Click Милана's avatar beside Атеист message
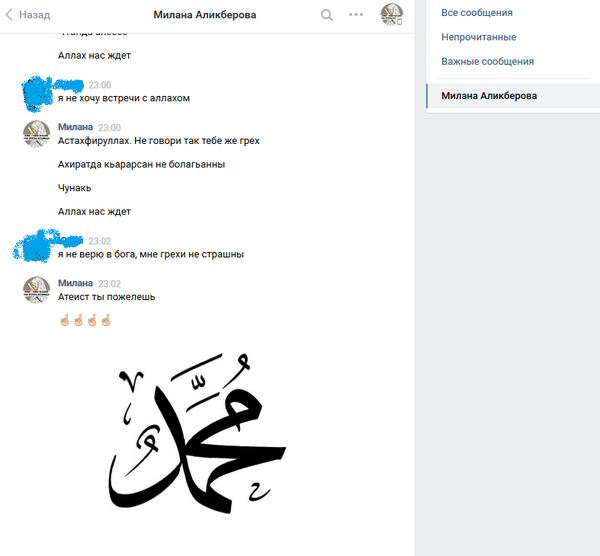 (x=37, y=290)
